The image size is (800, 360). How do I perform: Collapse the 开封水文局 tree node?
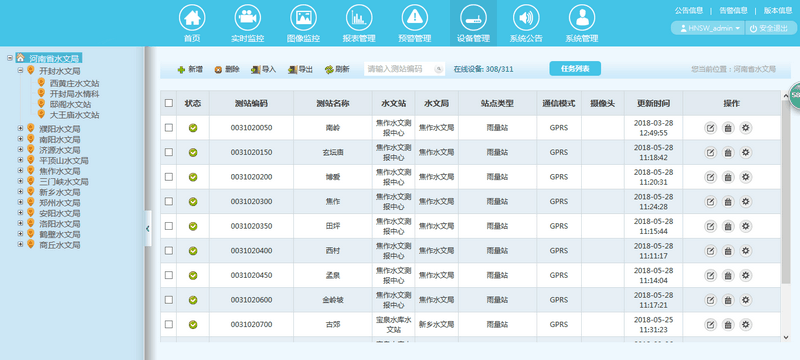pos(20,70)
